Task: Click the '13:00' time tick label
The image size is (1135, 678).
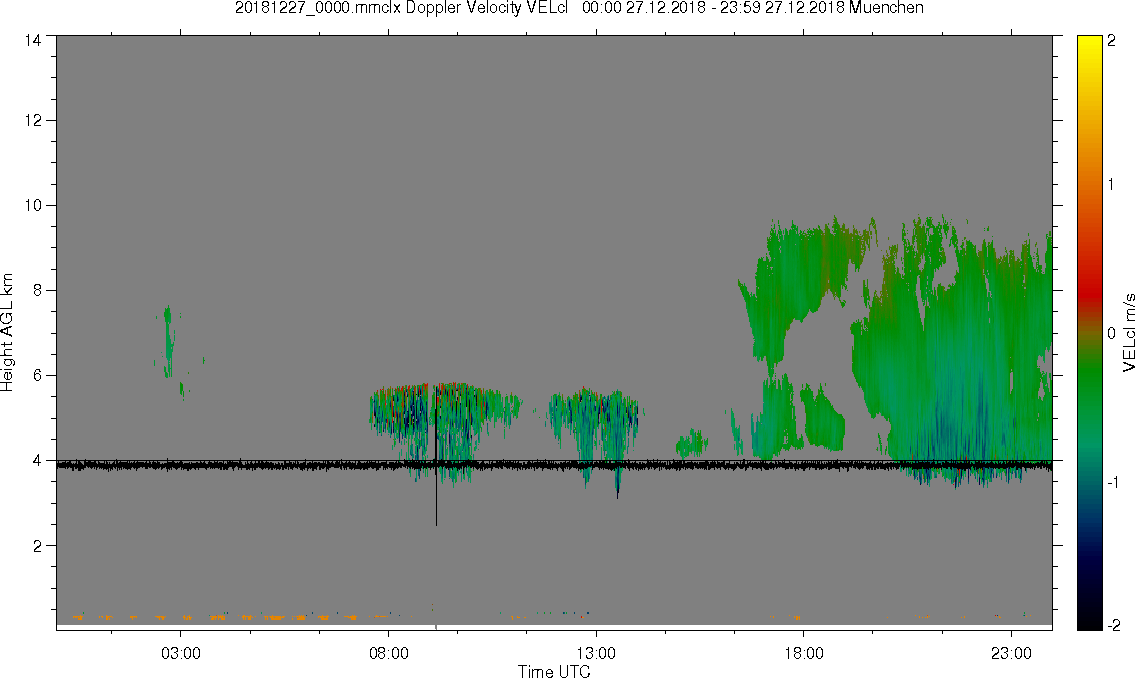Action: [596, 653]
